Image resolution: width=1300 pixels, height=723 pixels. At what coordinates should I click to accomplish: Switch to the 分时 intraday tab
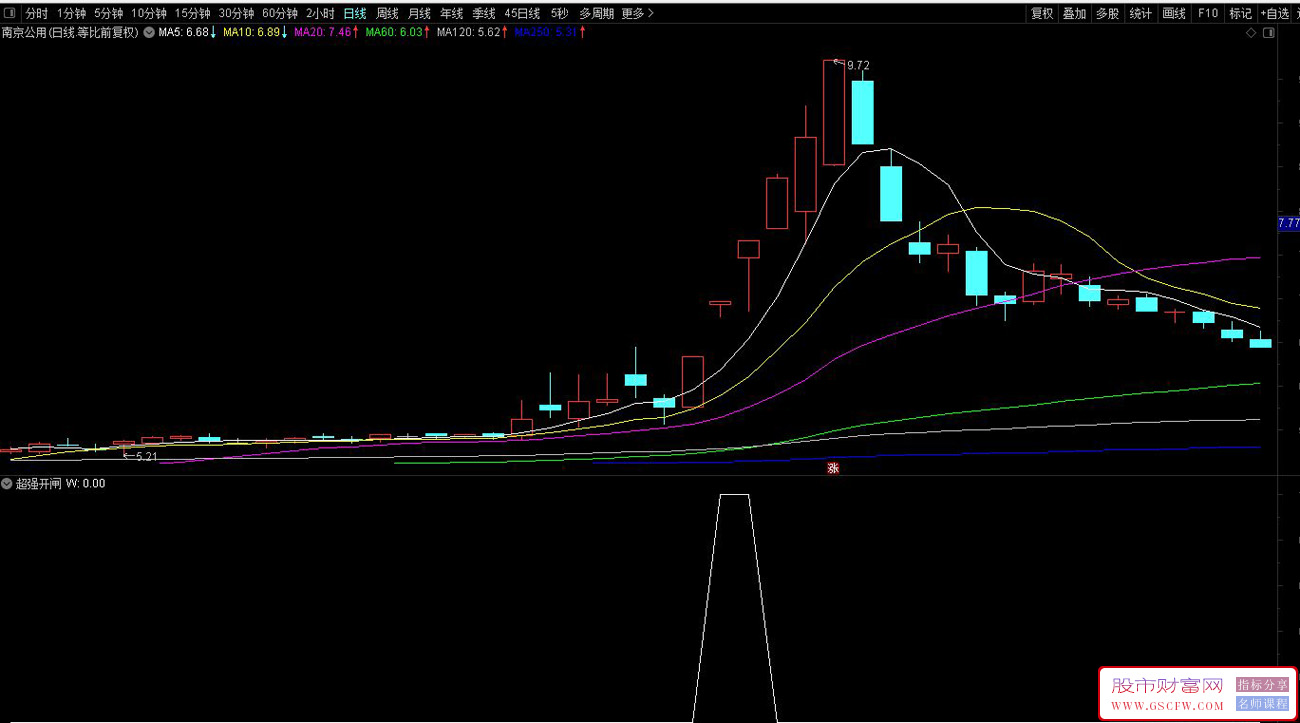point(36,13)
